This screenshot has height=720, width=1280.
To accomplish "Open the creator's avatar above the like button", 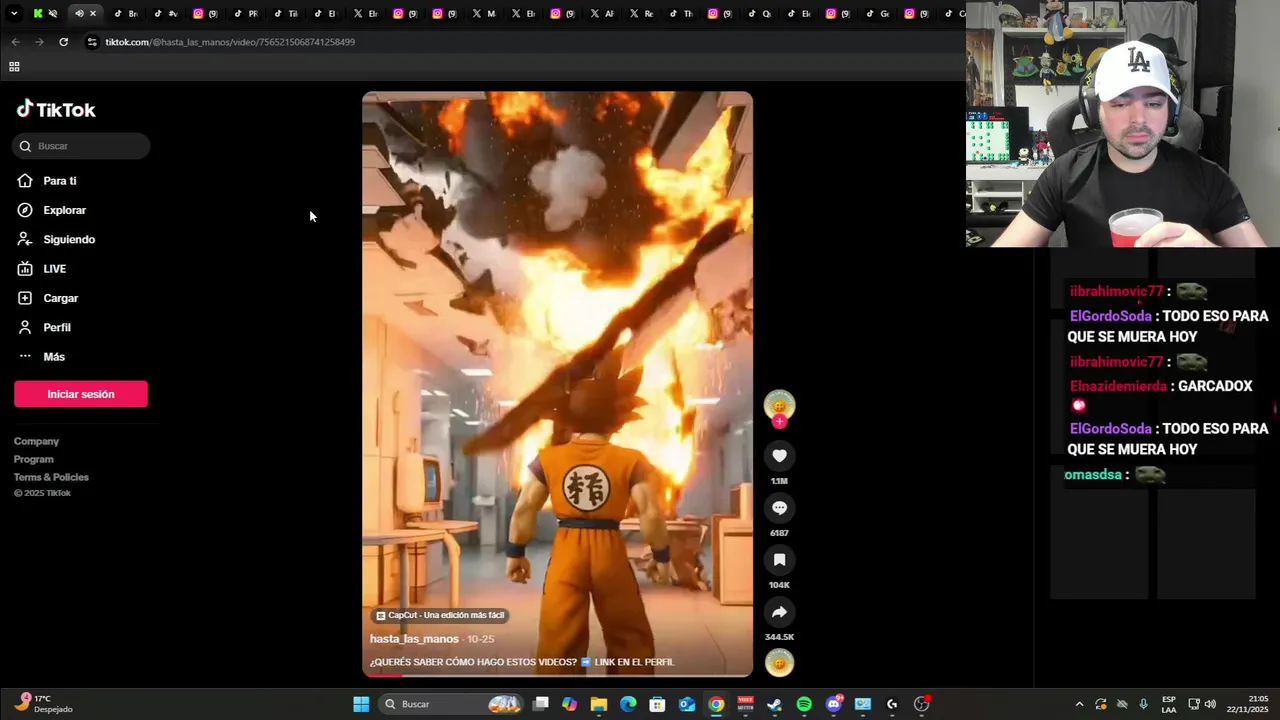I will pos(779,405).
